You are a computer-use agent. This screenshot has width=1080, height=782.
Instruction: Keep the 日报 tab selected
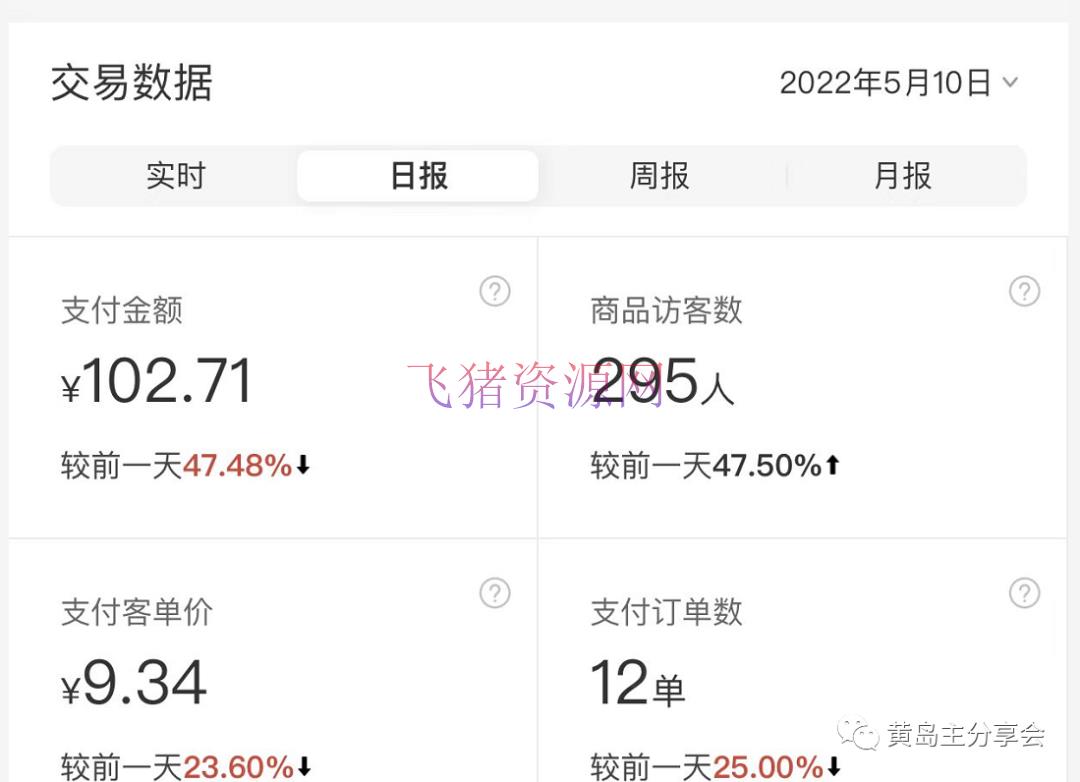417,175
